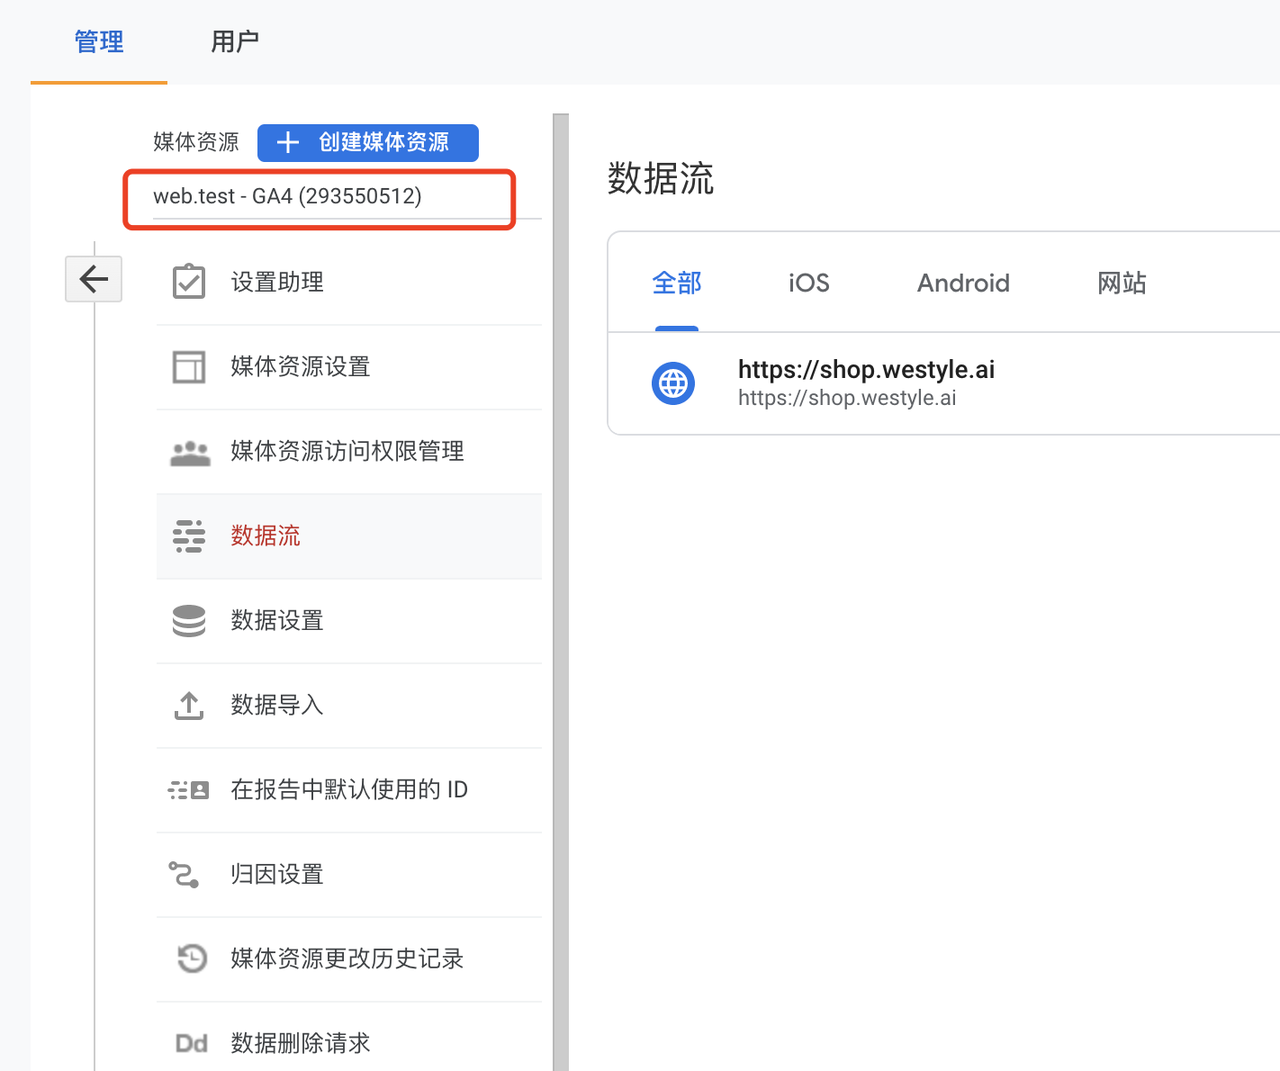The width and height of the screenshot is (1280, 1071).
Task: Open 归因设置 menu item
Action: click(x=349, y=874)
